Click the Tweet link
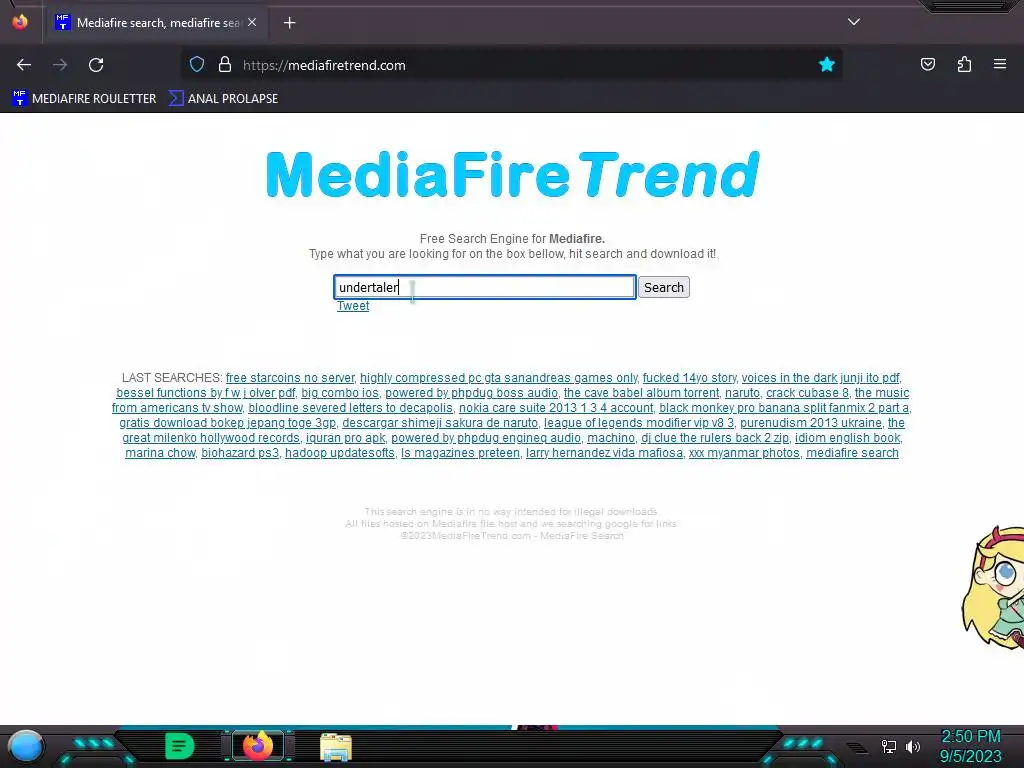 pyautogui.click(x=353, y=306)
